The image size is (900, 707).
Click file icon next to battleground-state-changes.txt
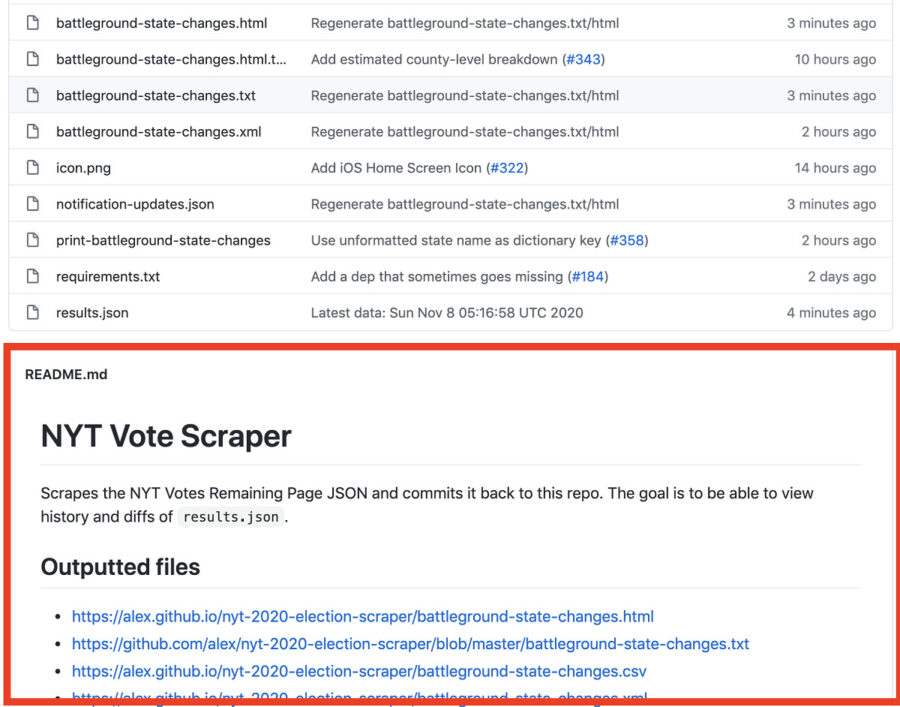[33, 96]
